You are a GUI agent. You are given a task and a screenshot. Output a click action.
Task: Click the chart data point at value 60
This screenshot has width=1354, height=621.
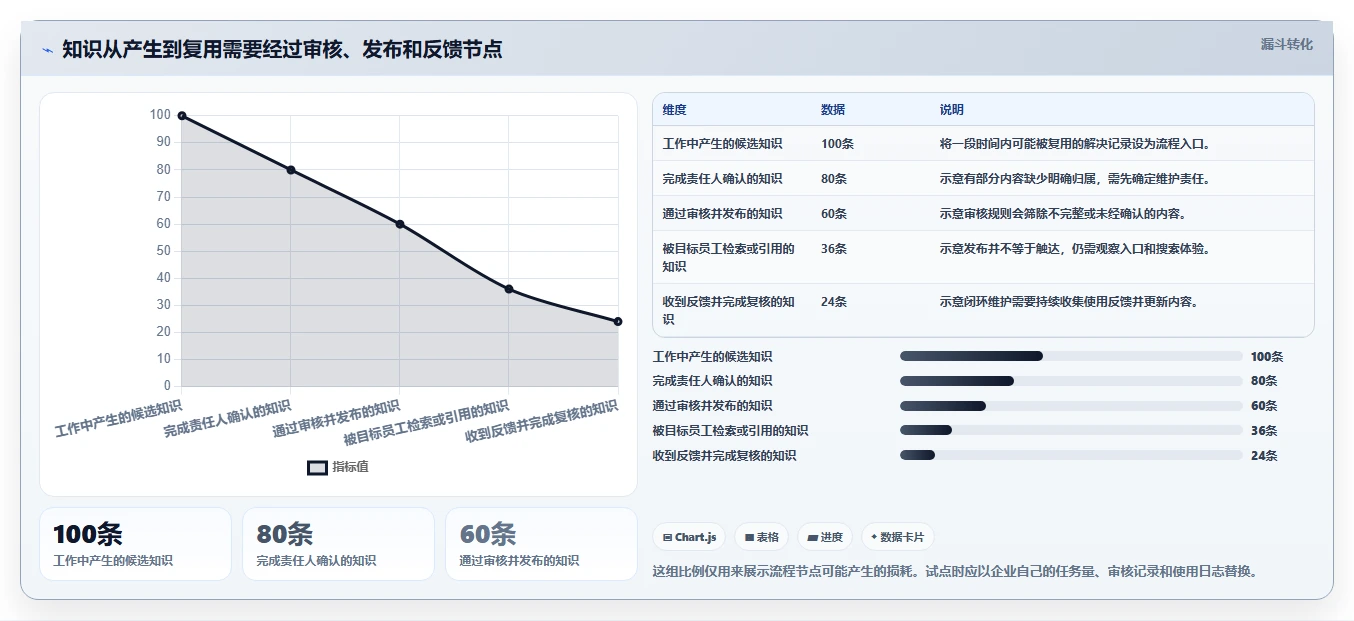tap(400, 224)
